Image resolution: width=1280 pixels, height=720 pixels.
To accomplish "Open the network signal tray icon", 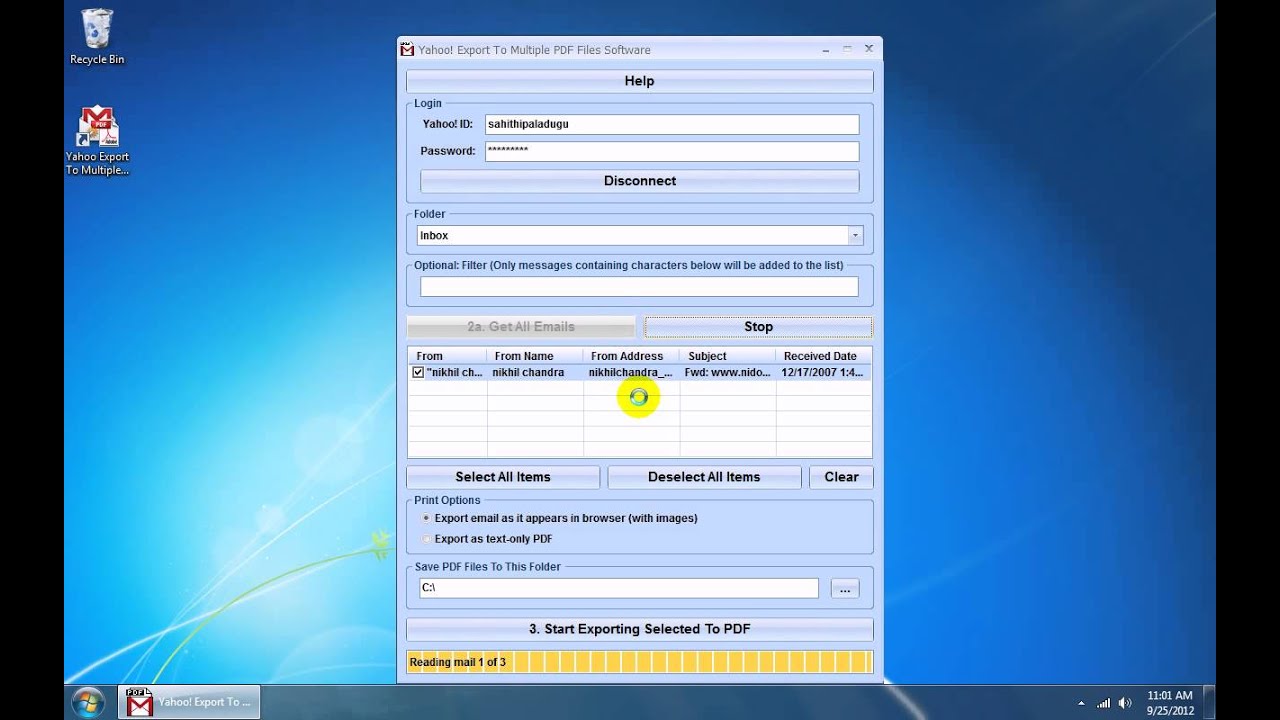I will click(x=1104, y=703).
